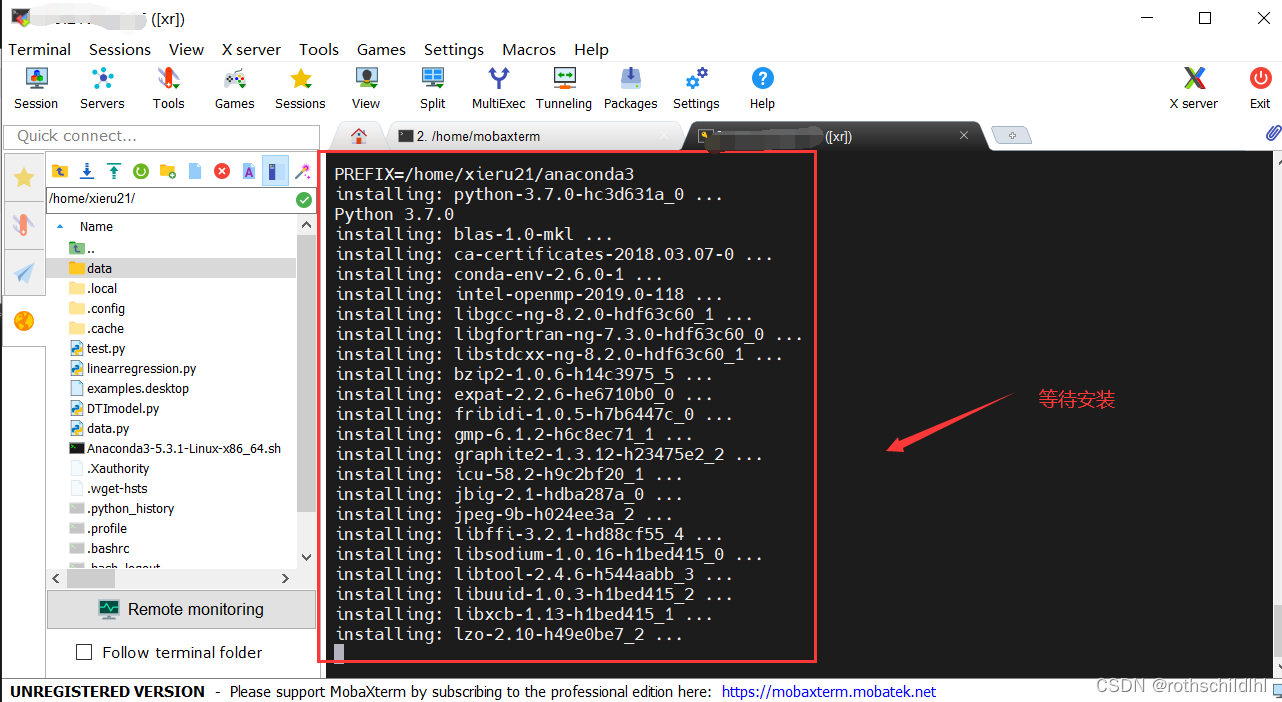Viewport: 1282px width, 702px height.
Task: Open the Macros paper plane sidebar tab
Action: pyautogui.click(x=24, y=272)
